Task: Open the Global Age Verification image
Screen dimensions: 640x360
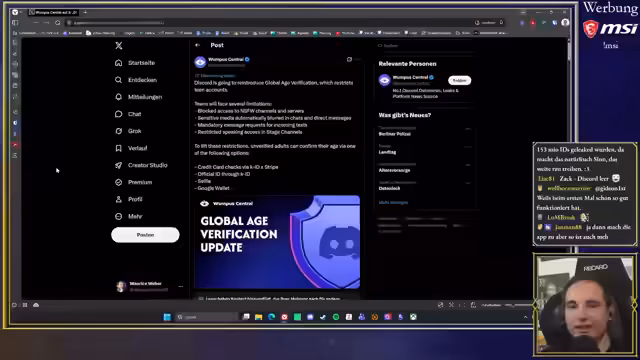Action: click(x=277, y=242)
